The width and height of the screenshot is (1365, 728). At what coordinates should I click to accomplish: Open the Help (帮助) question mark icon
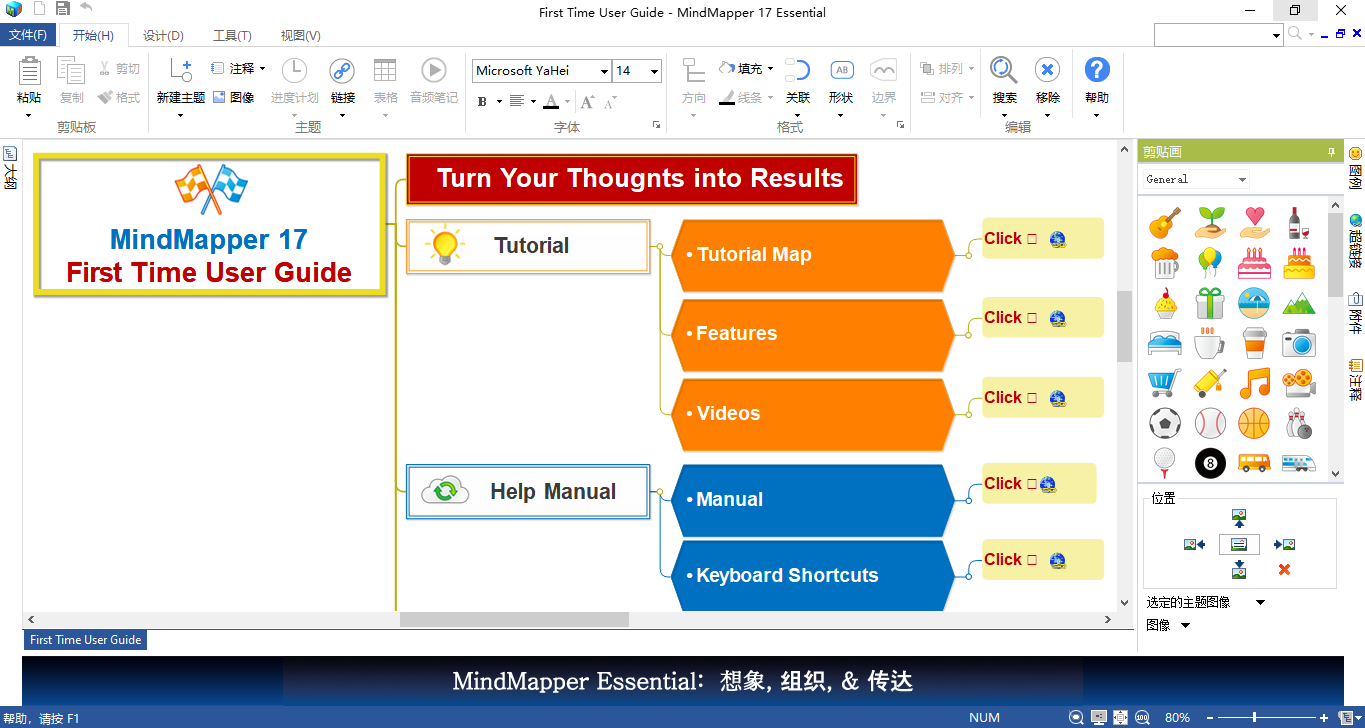1097,70
